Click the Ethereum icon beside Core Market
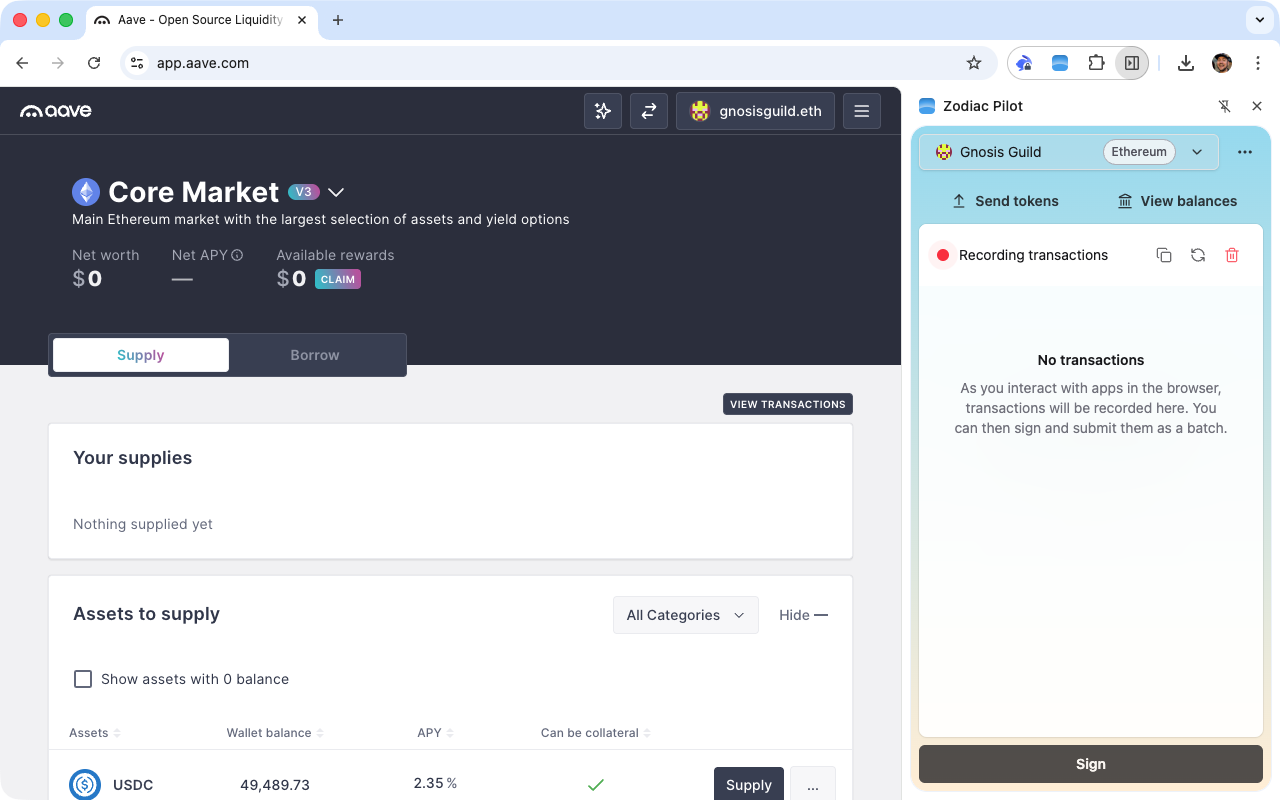The height and width of the screenshot is (800, 1280). point(86,192)
